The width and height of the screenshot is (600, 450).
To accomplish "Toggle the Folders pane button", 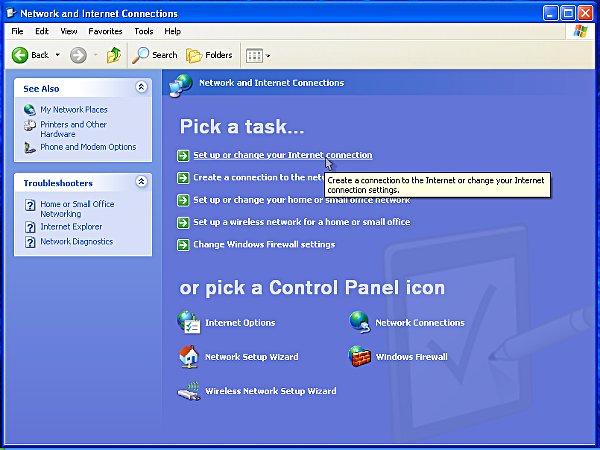I will click(x=210, y=55).
